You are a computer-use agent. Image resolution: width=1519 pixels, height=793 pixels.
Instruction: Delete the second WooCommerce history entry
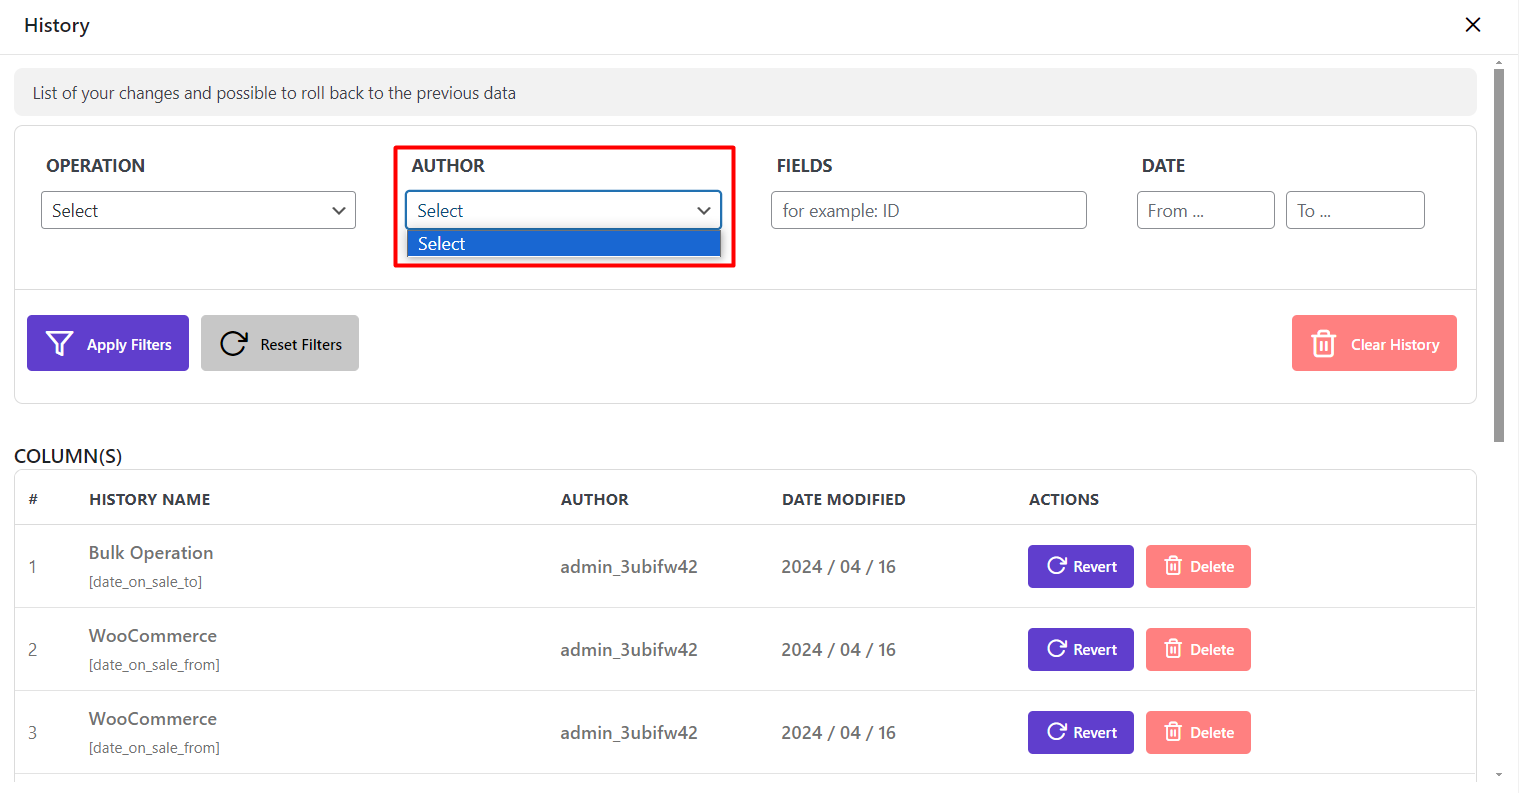point(1197,649)
